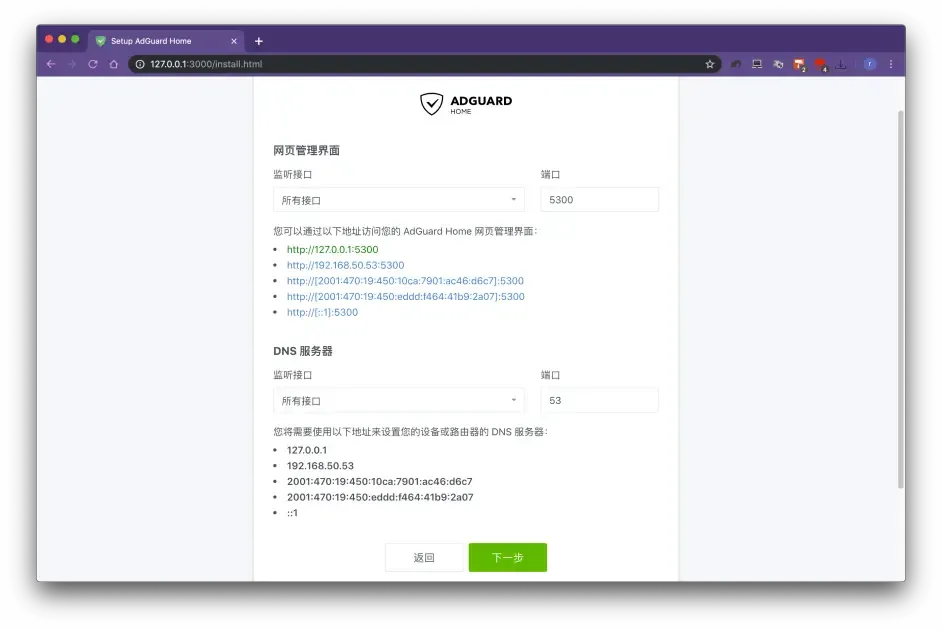Open the http://127.0.0.1:5300 link
Screen dimensions: 942x630
click(x=332, y=250)
